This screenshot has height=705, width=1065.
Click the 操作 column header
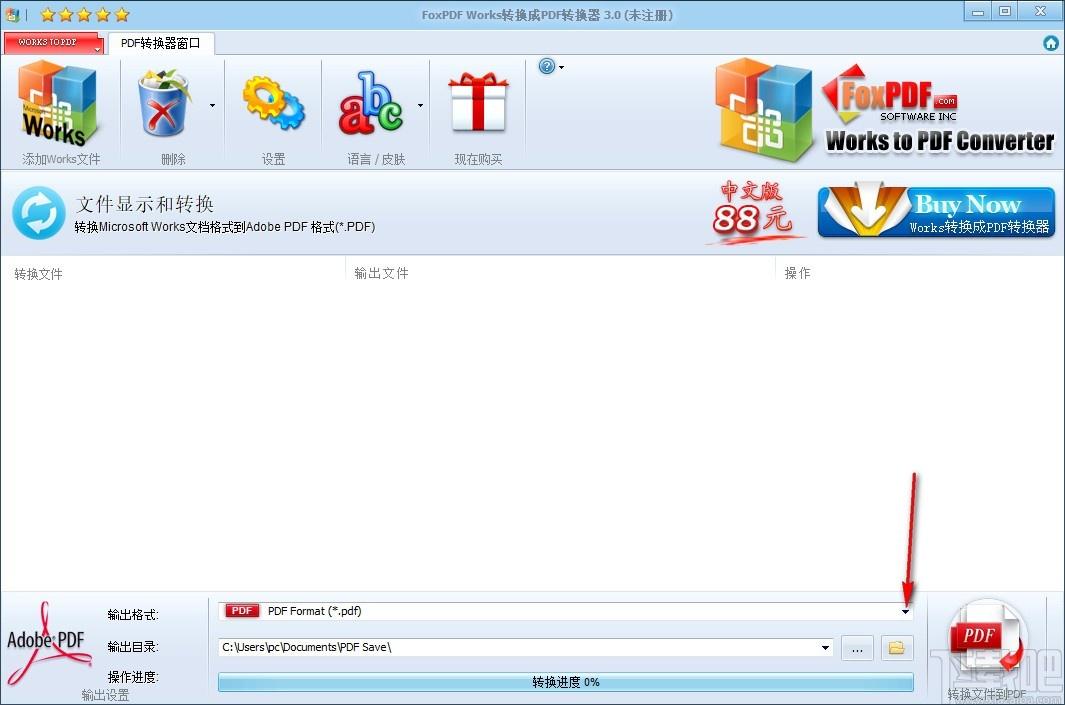(797, 273)
